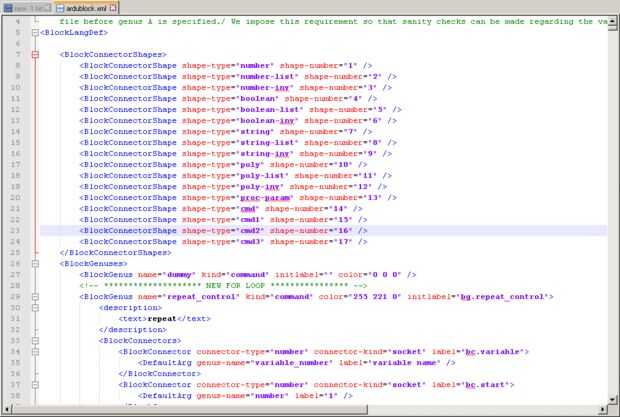
Task: Collapse the BlockConnectorShapes fold marker
Action: tap(35, 55)
